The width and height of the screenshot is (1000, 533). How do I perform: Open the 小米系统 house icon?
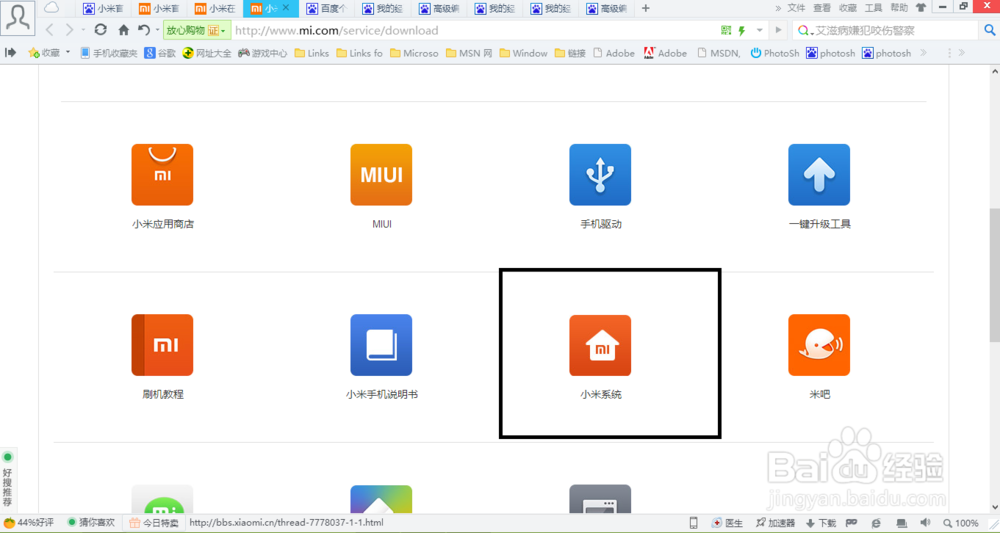600,345
